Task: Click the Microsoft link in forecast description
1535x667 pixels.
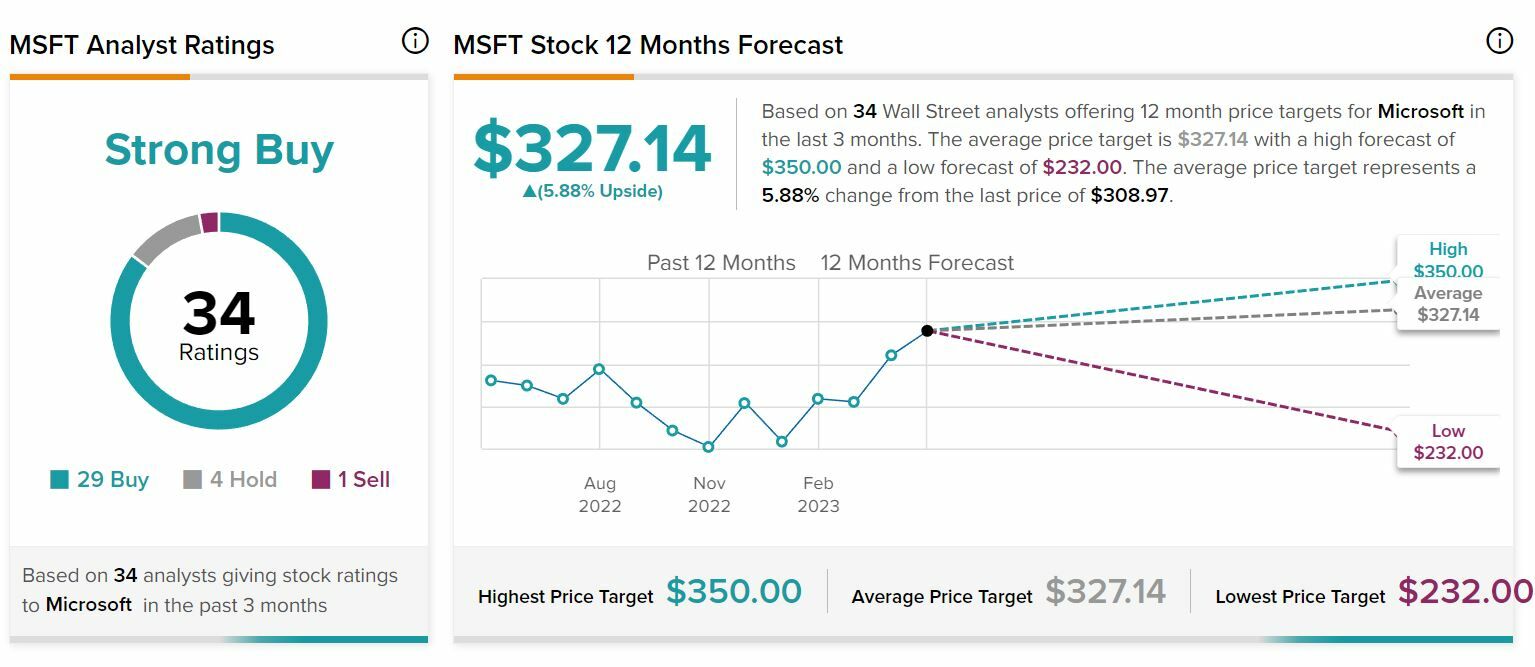Action: [x=1420, y=111]
